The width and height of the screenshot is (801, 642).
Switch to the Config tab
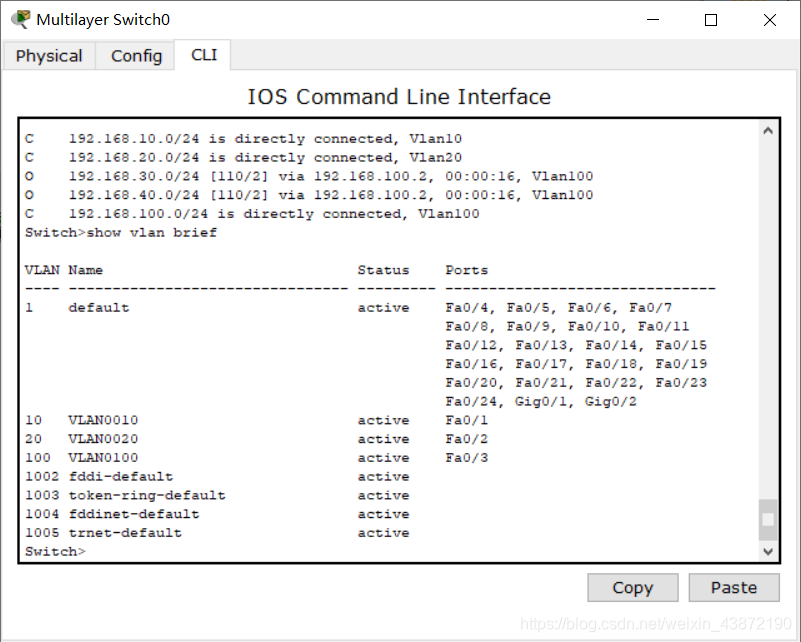pyautogui.click(x=136, y=56)
